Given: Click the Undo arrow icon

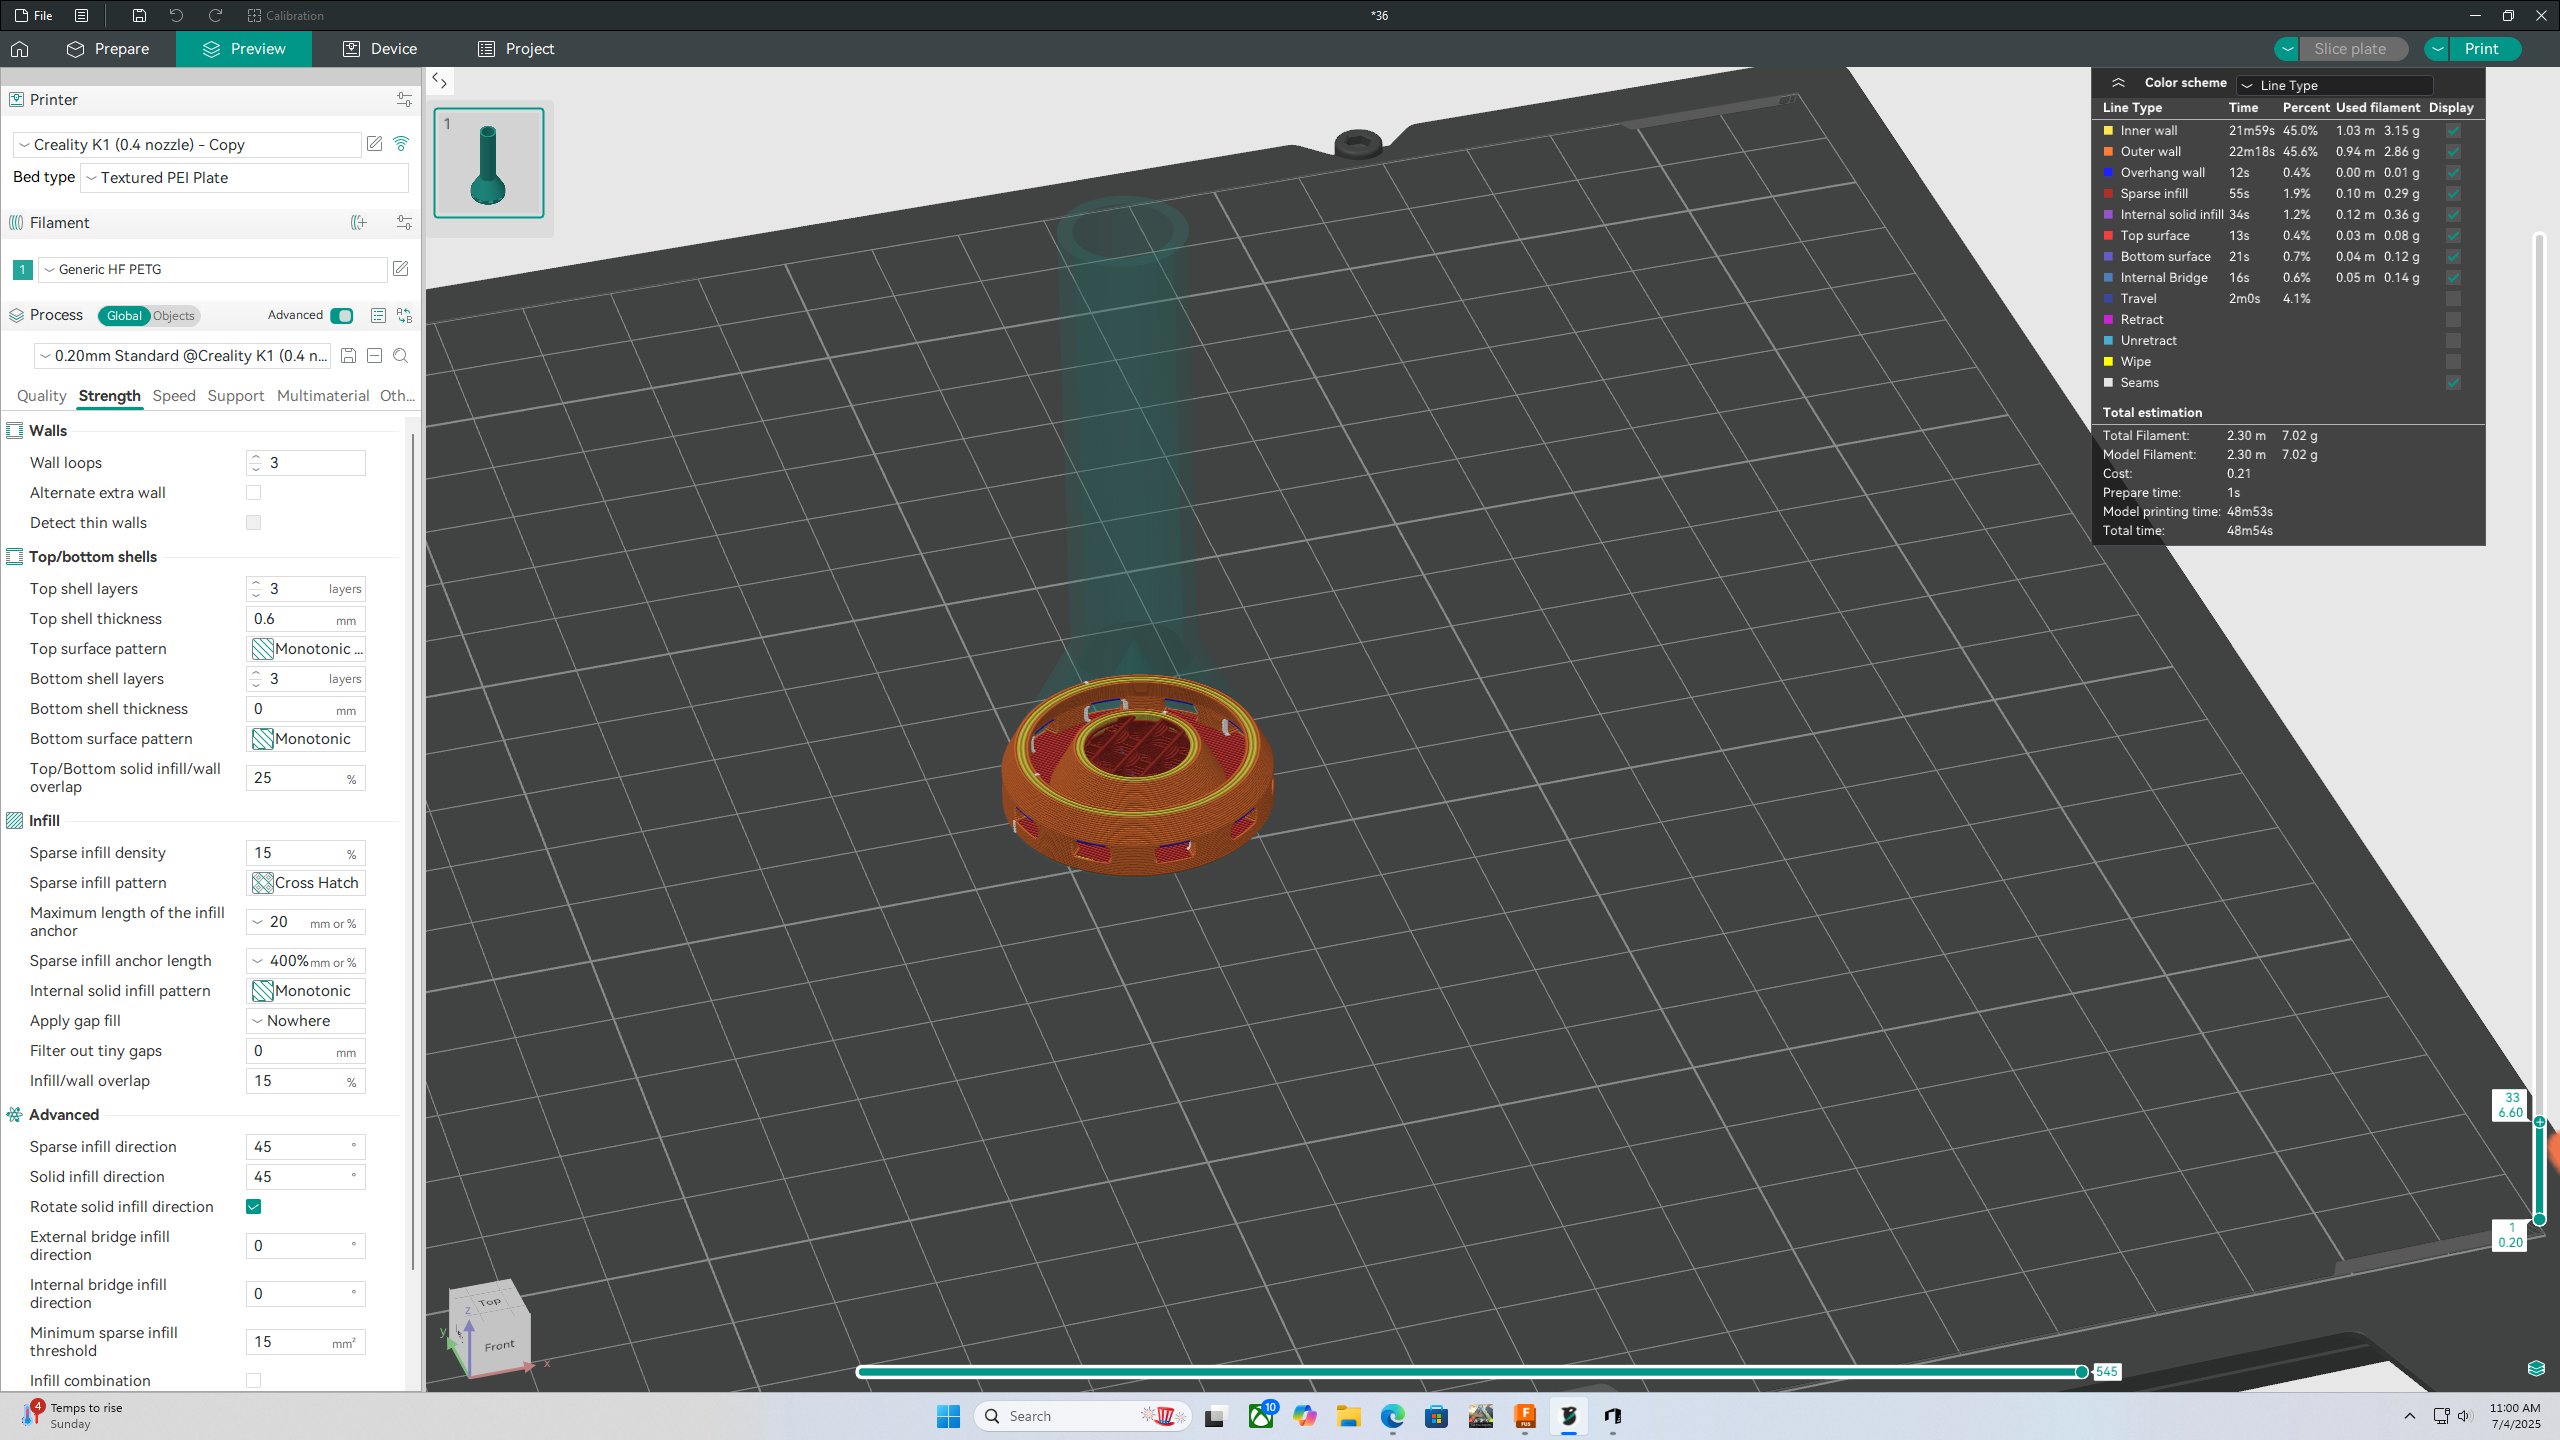Looking at the screenshot, I should 176,15.
